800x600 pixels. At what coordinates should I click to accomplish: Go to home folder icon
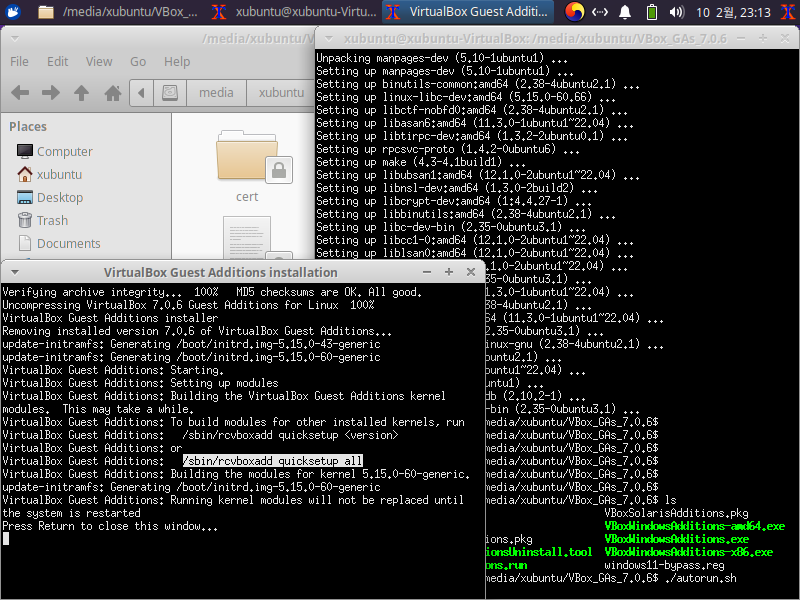coord(113,93)
